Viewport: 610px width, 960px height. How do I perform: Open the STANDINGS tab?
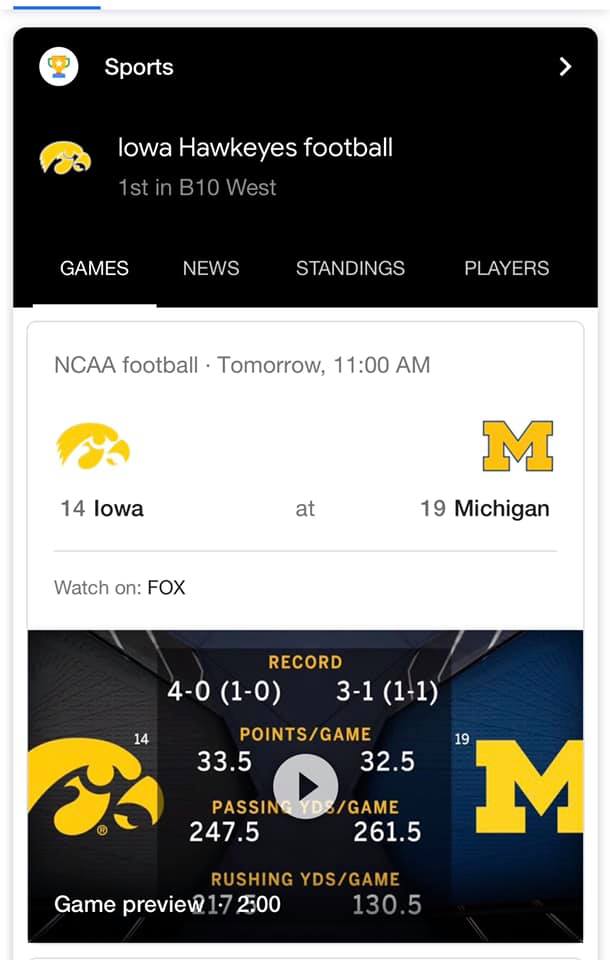coord(350,268)
